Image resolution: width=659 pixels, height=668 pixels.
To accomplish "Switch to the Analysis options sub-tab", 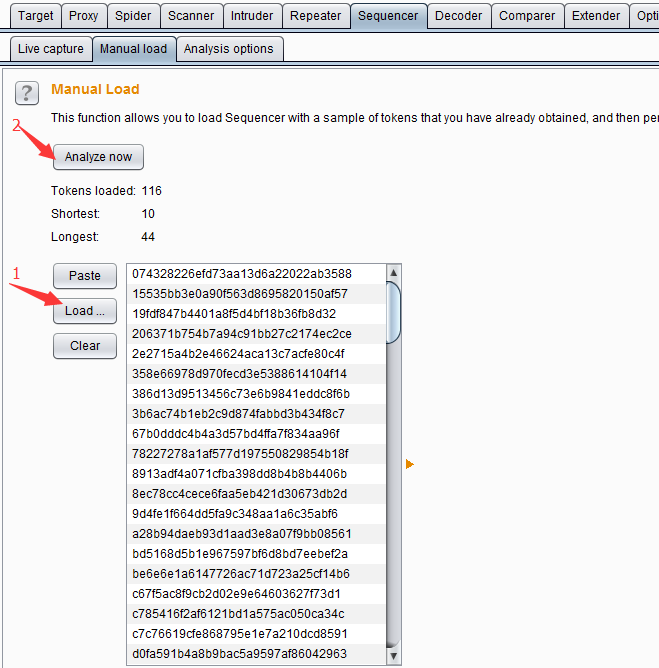I will coord(228,49).
